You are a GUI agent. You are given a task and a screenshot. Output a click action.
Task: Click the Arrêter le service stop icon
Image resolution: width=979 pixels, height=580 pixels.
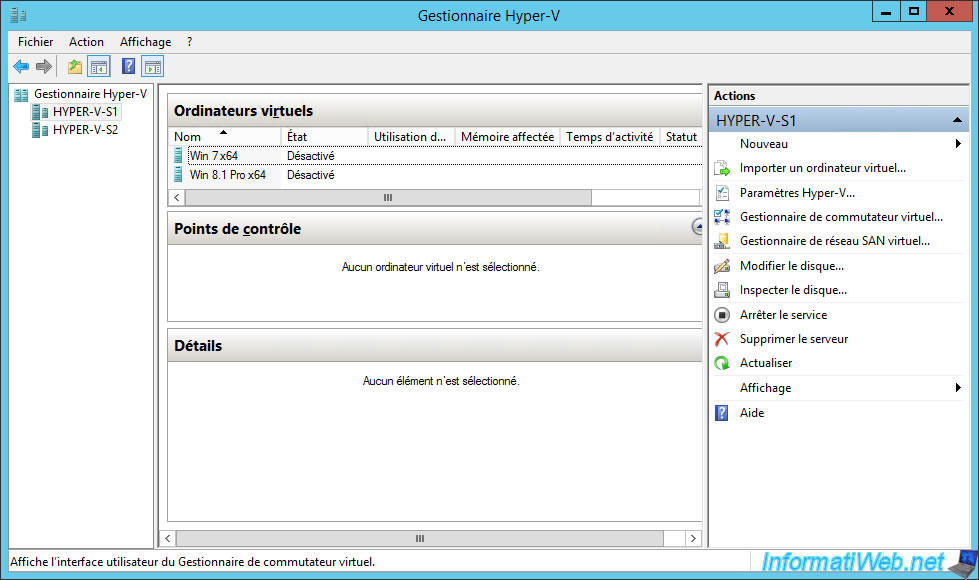click(722, 315)
